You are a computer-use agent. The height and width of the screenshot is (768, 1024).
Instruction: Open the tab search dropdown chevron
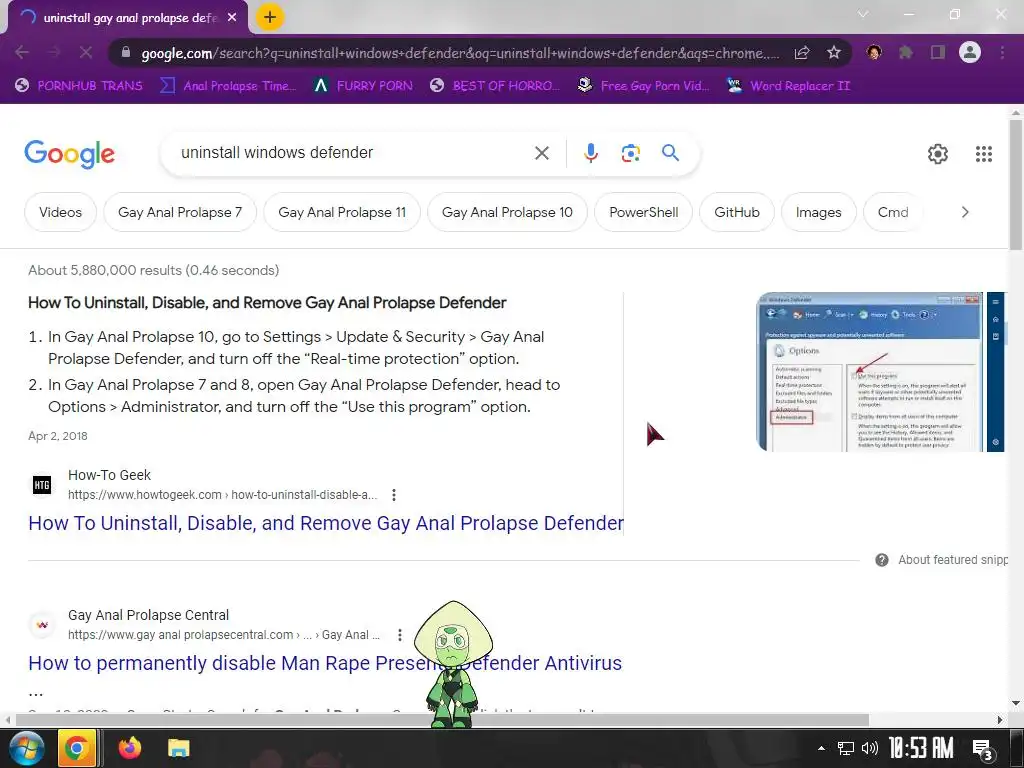pyautogui.click(x=863, y=14)
